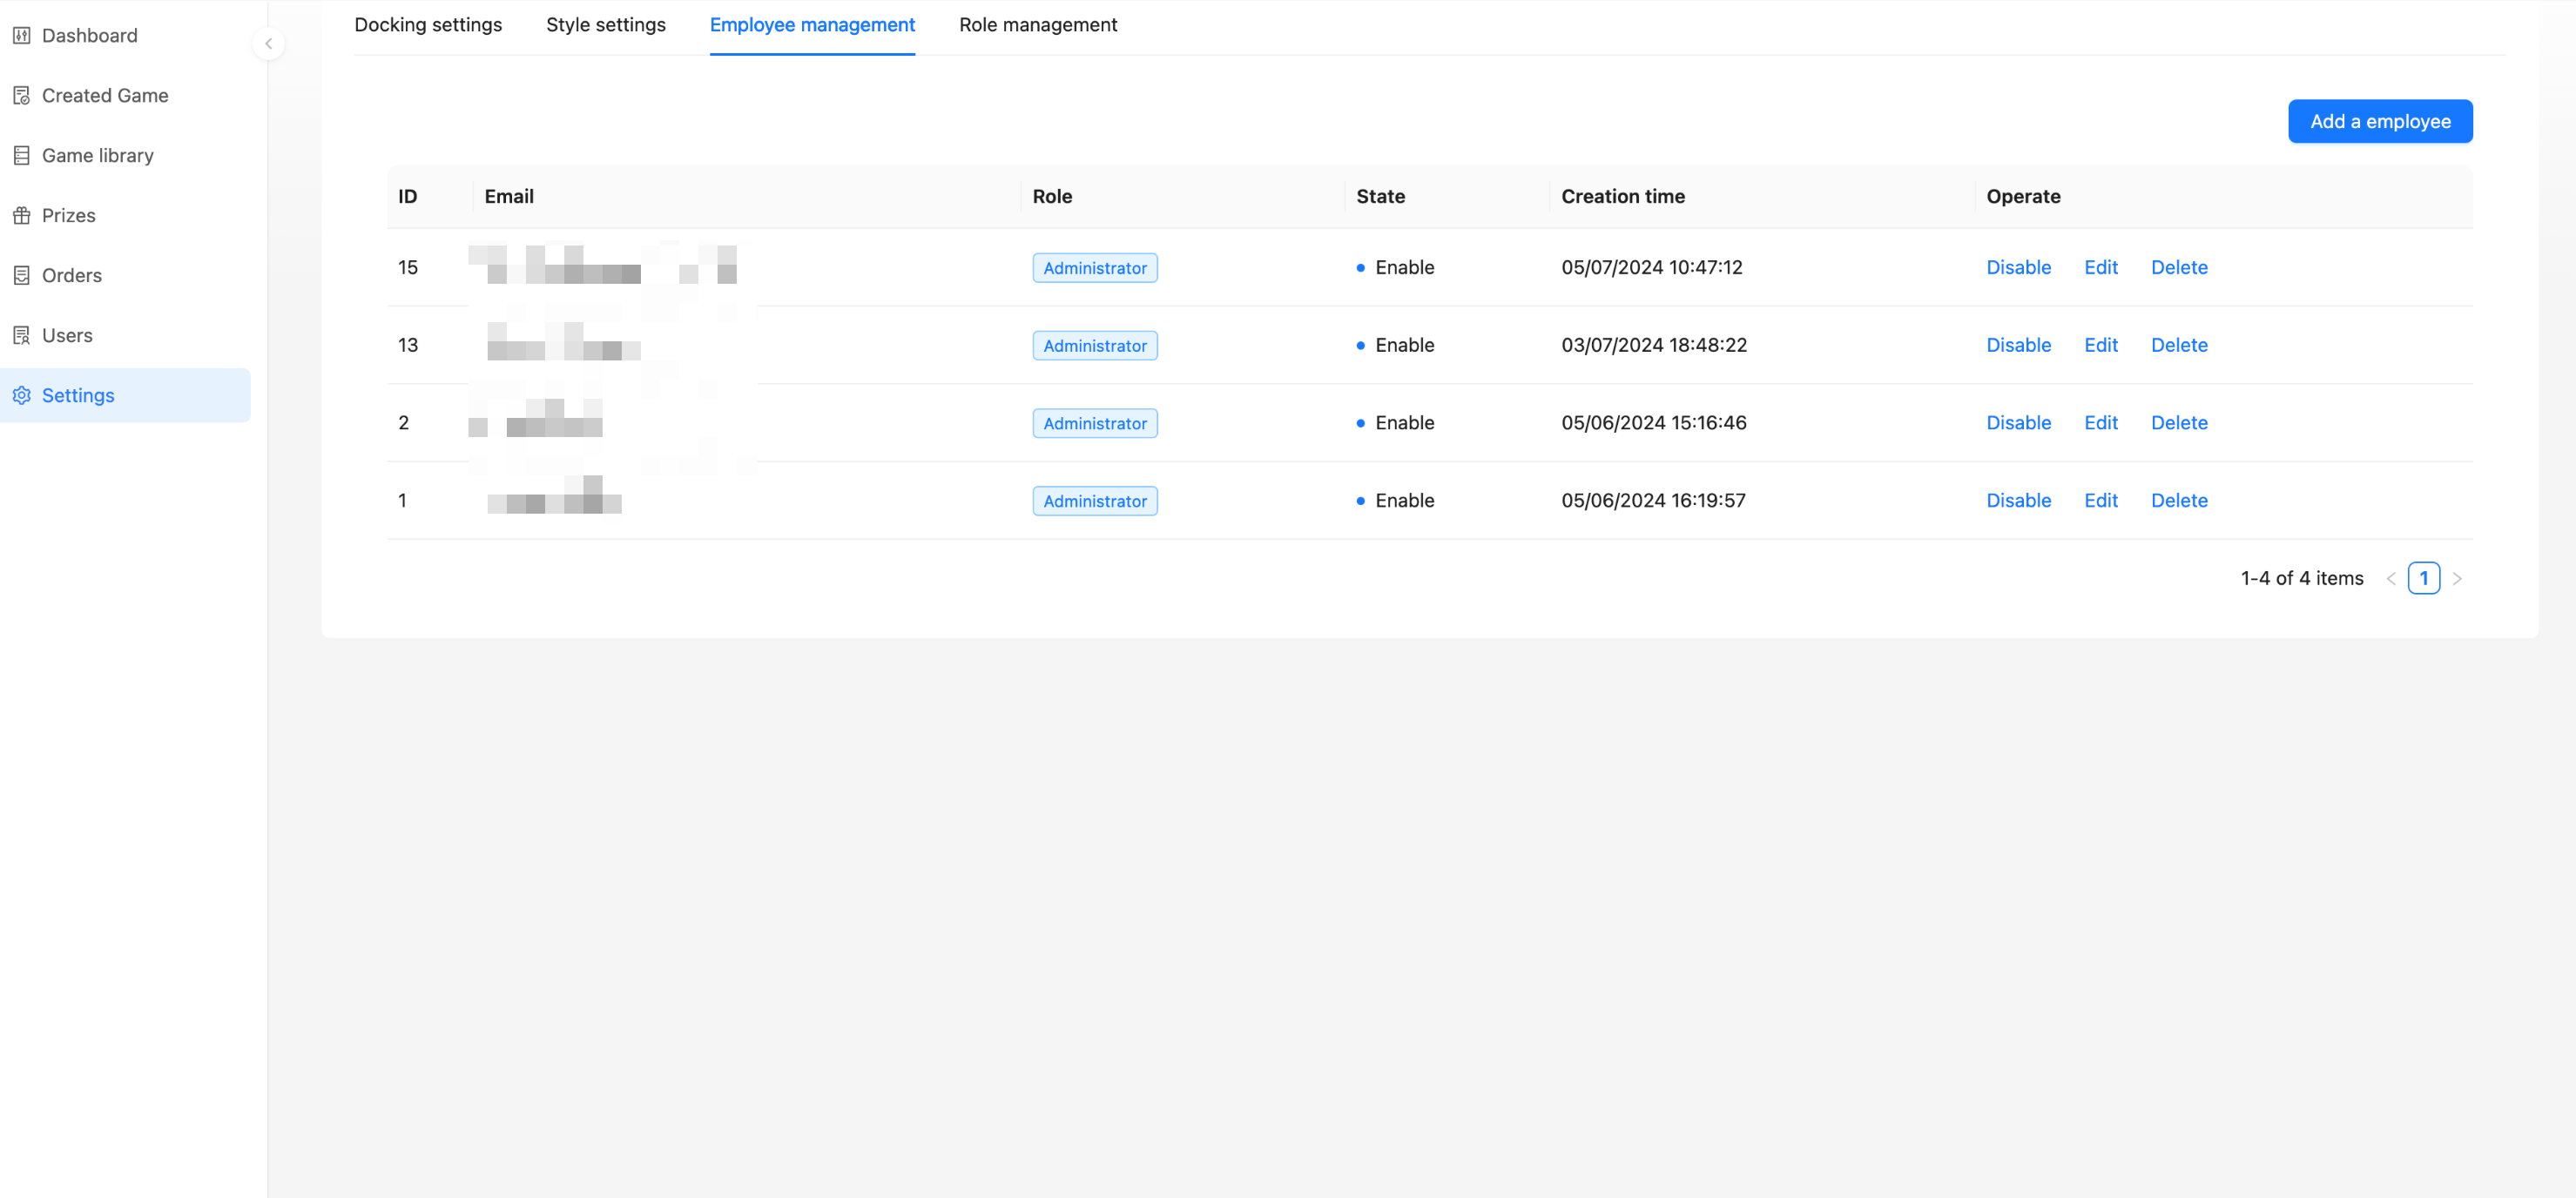Image resolution: width=2576 pixels, height=1198 pixels.
Task: Delete the employee with ID 2
Action: coord(2180,422)
